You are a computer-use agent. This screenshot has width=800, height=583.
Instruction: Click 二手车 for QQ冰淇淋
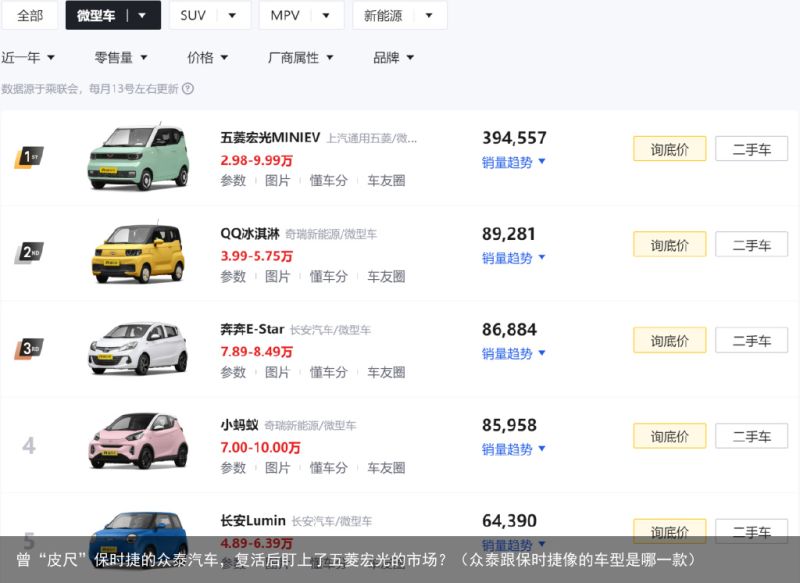(x=752, y=244)
